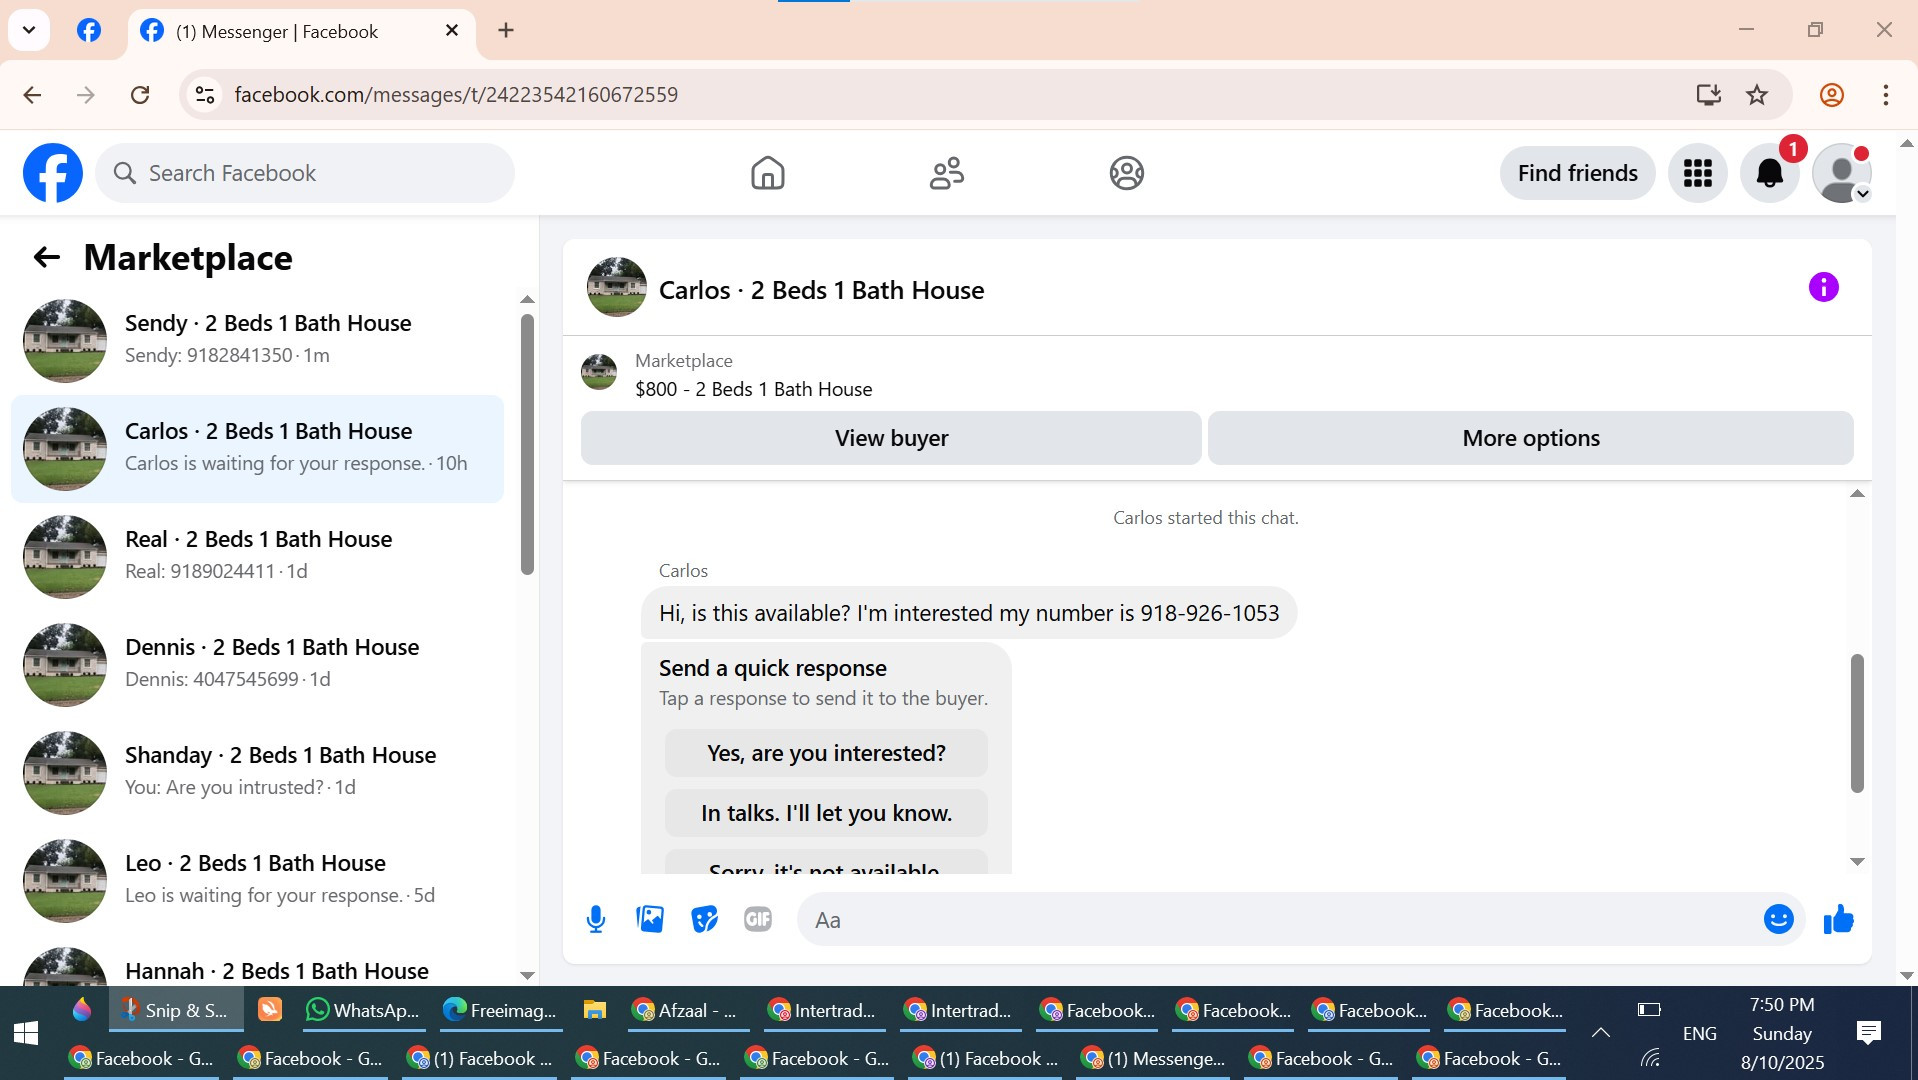Choose a GIF icon
Image resolution: width=1918 pixels, height=1080 pixels.
pyautogui.click(x=758, y=919)
